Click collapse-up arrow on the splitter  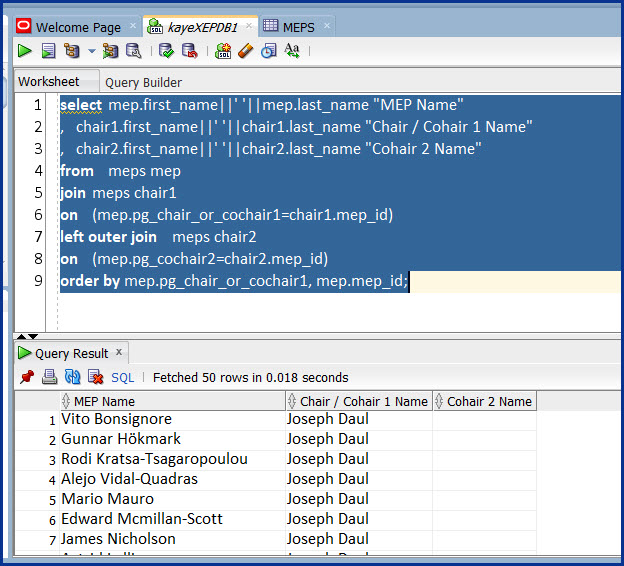[21, 337]
